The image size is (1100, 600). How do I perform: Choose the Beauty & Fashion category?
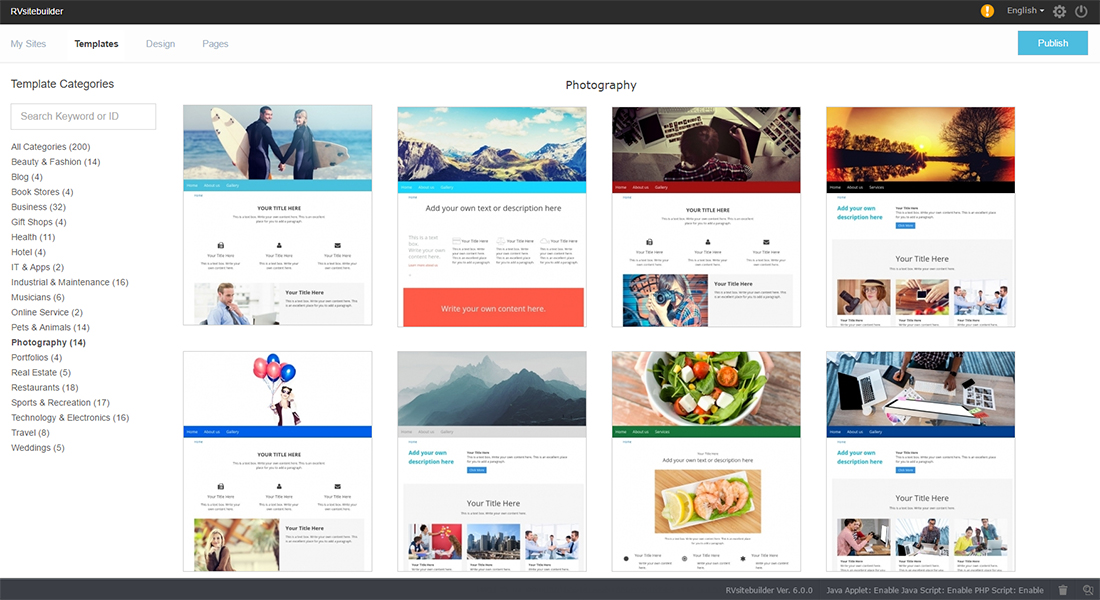coord(55,162)
